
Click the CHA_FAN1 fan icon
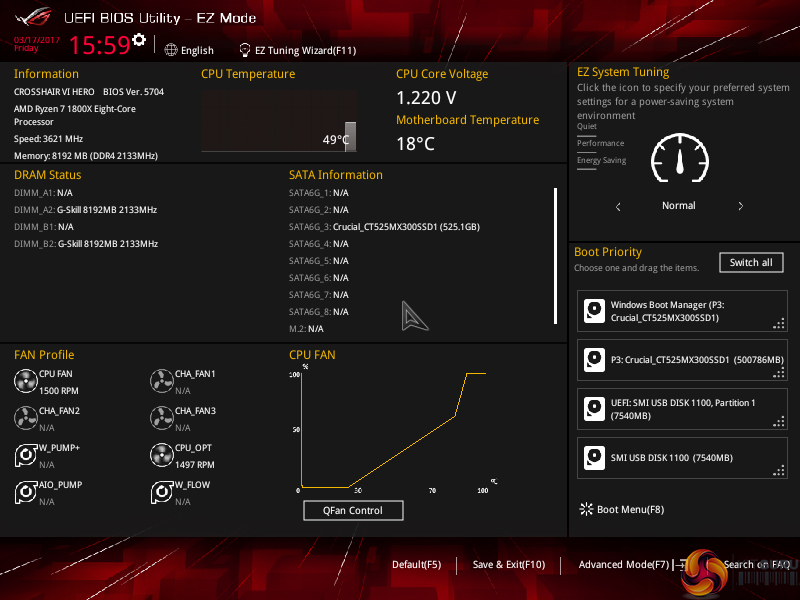pos(162,381)
